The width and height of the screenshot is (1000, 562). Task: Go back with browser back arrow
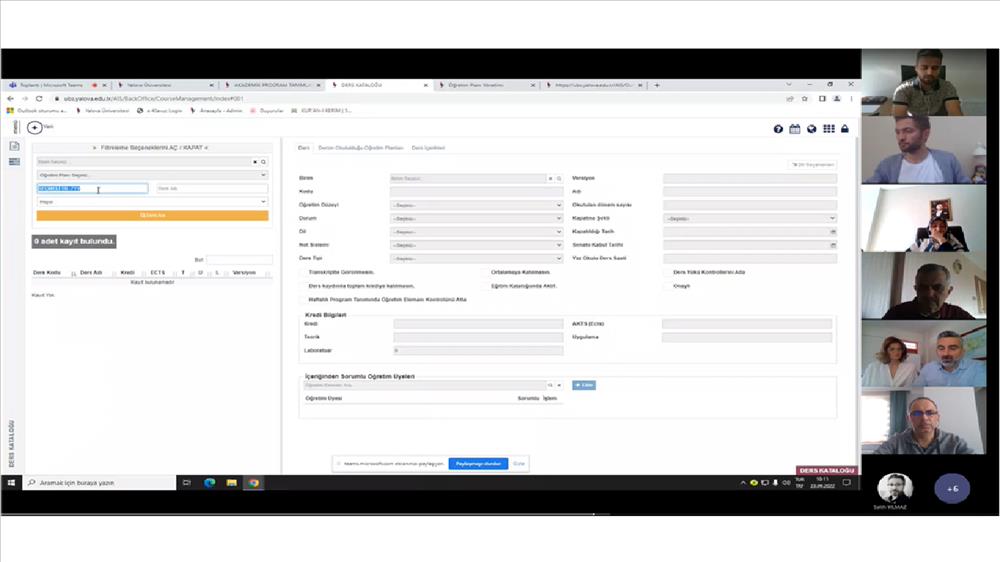[x=10, y=98]
